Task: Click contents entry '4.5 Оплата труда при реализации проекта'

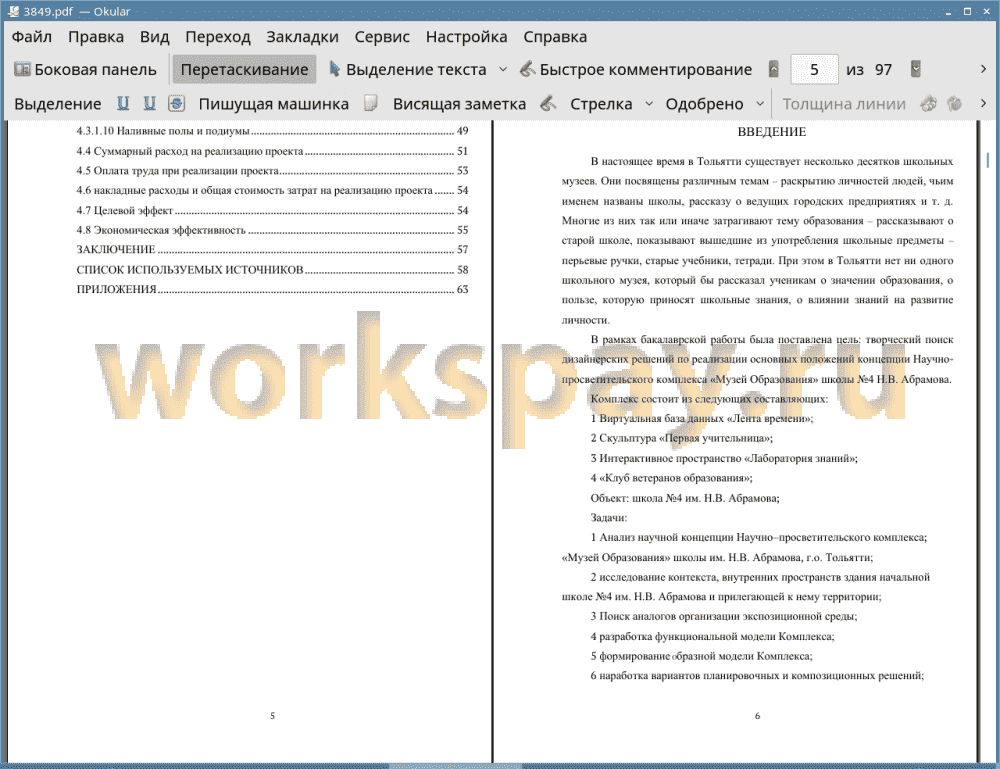Action: pos(272,171)
